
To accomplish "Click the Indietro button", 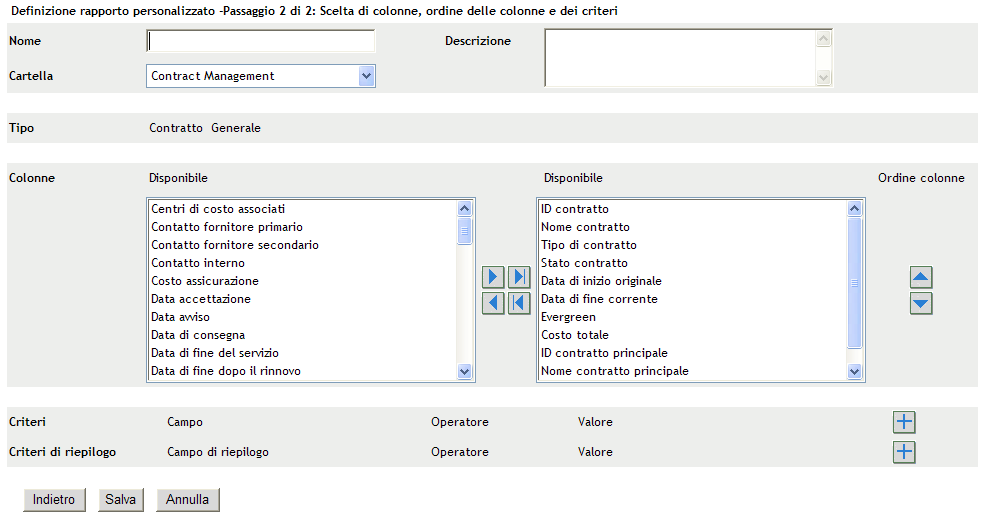I will pyautogui.click(x=54, y=499).
